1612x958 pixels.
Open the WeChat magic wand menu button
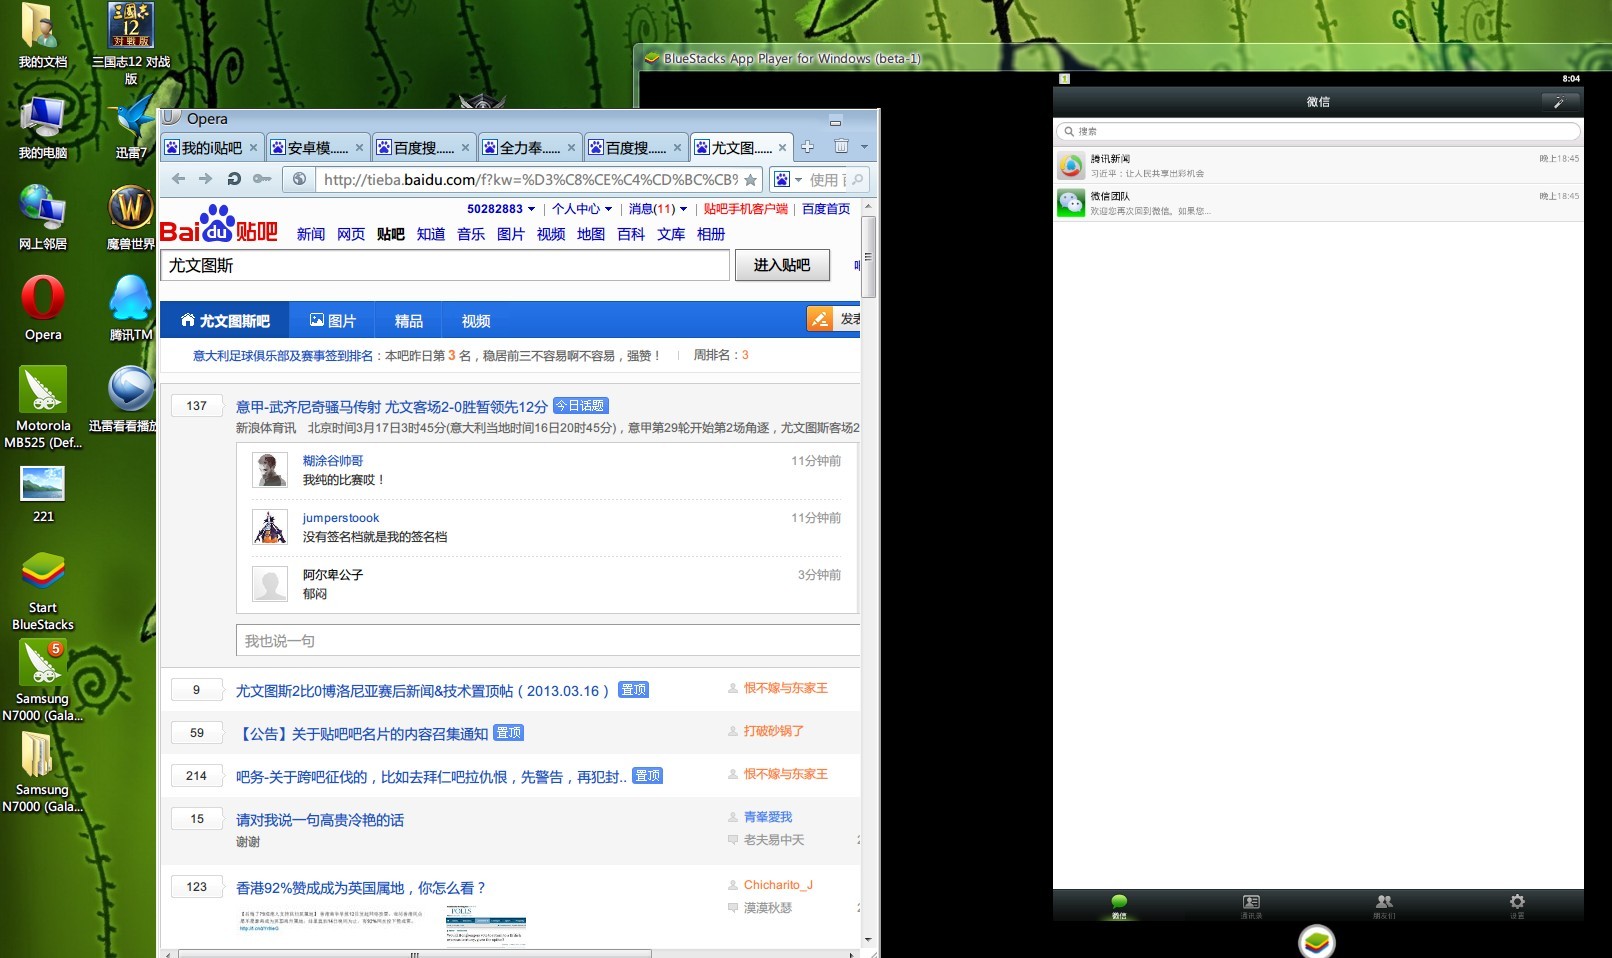(x=1560, y=101)
